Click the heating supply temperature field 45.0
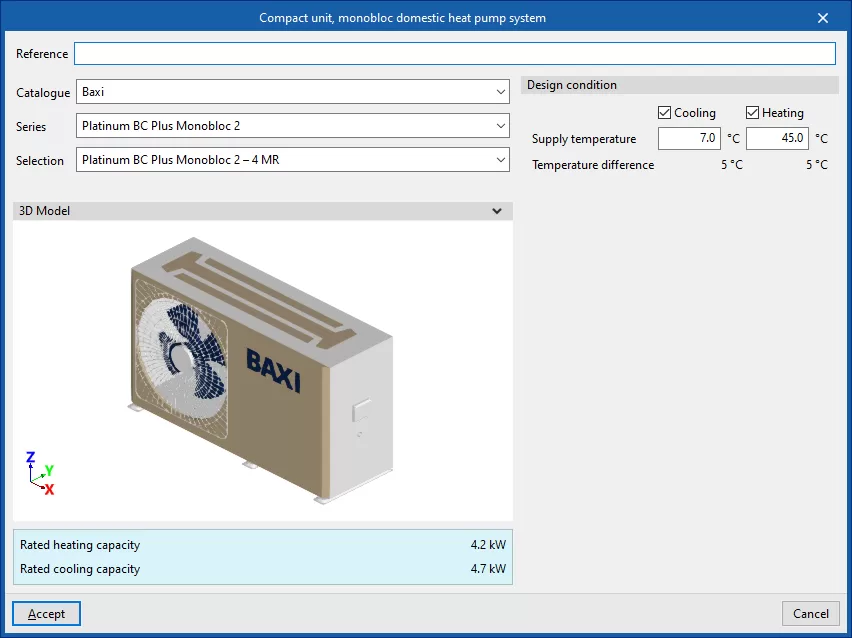The height and width of the screenshot is (638, 852). [777, 139]
